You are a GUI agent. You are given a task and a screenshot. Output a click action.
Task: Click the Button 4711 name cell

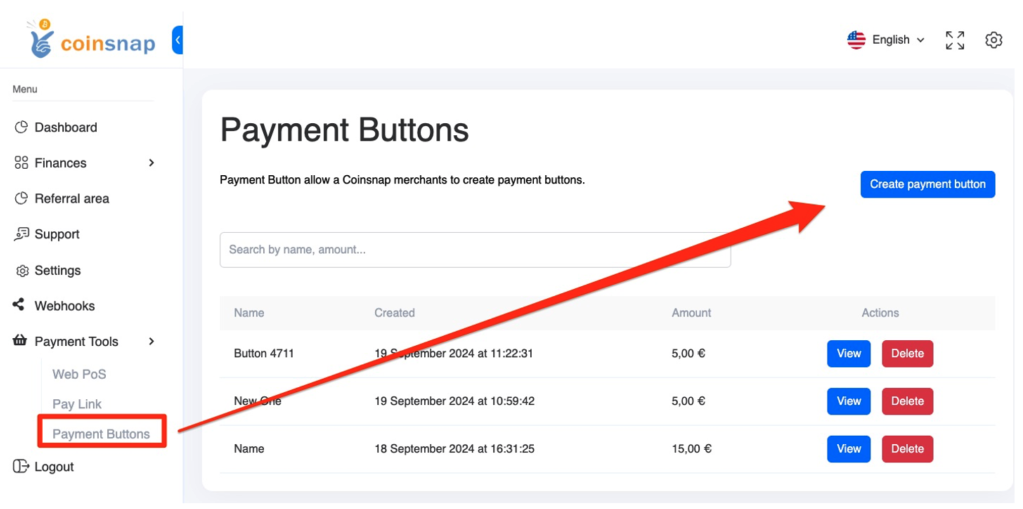tap(264, 354)
